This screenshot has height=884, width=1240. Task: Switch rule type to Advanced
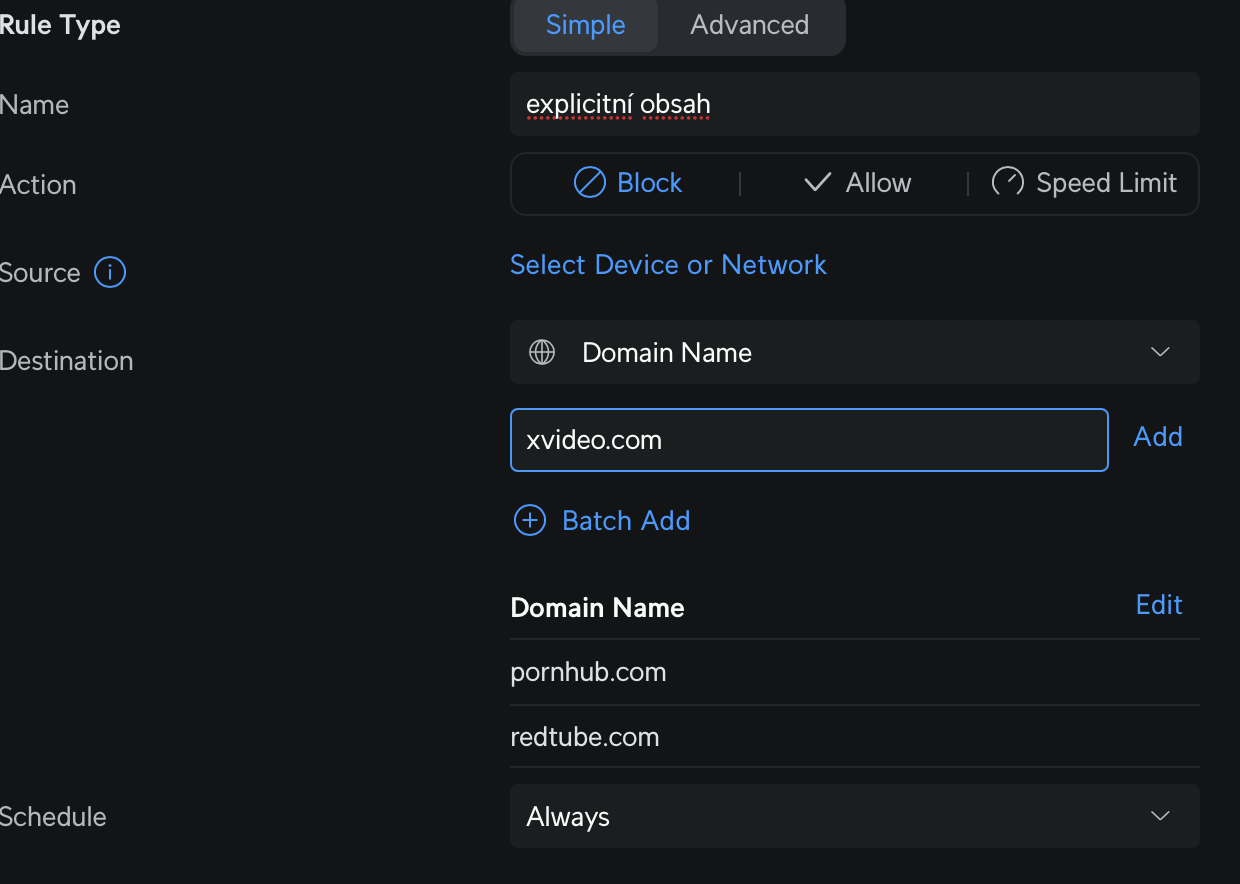[x=750, y=25]
